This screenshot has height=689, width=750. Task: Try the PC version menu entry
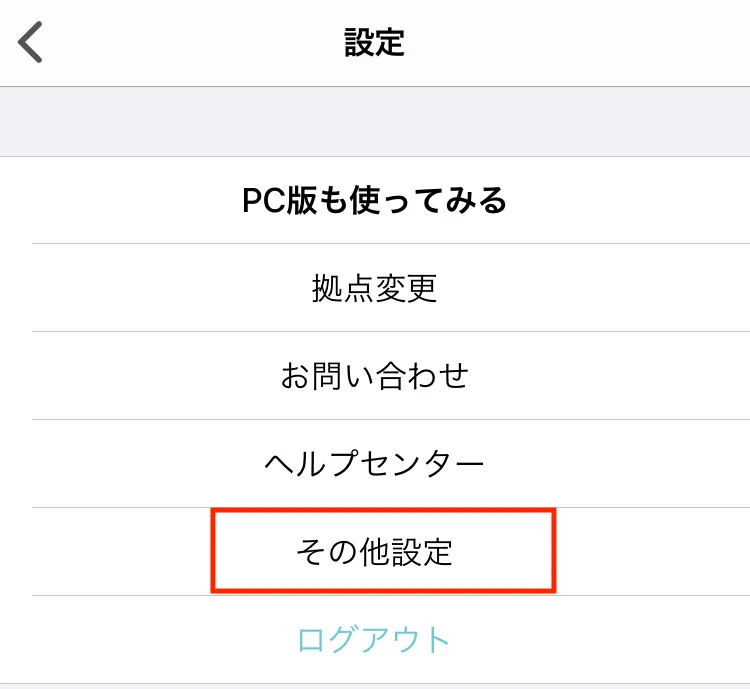pyautogui.click(x=375, y=201)
